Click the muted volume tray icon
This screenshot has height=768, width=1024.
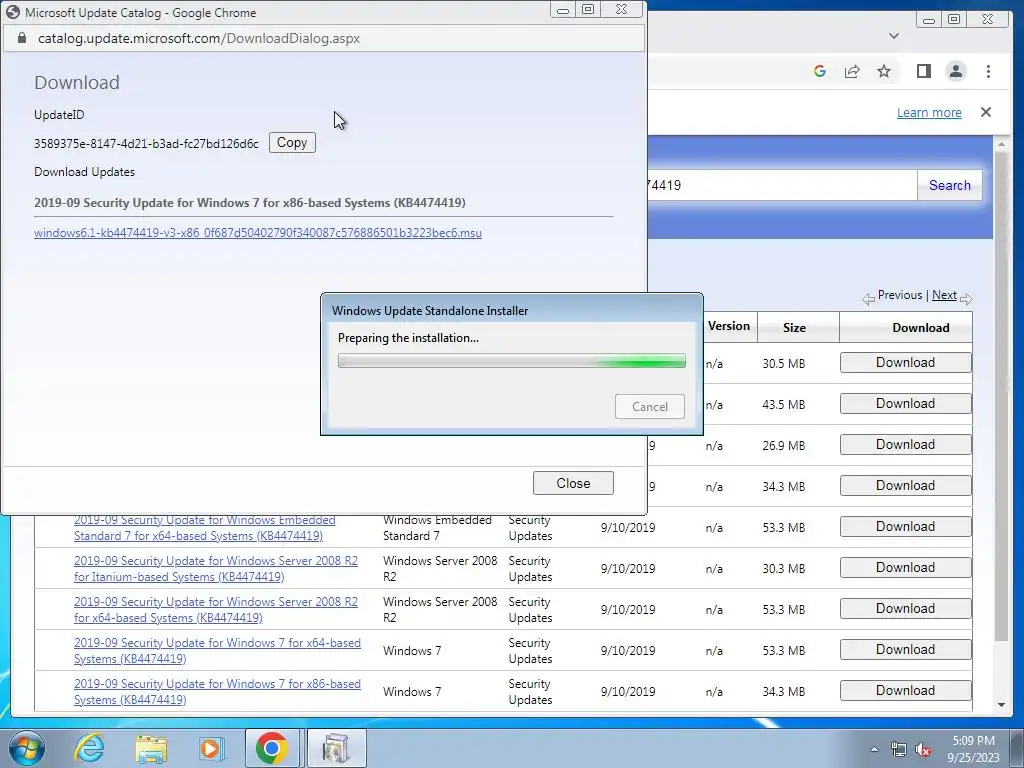coord(923,750)
